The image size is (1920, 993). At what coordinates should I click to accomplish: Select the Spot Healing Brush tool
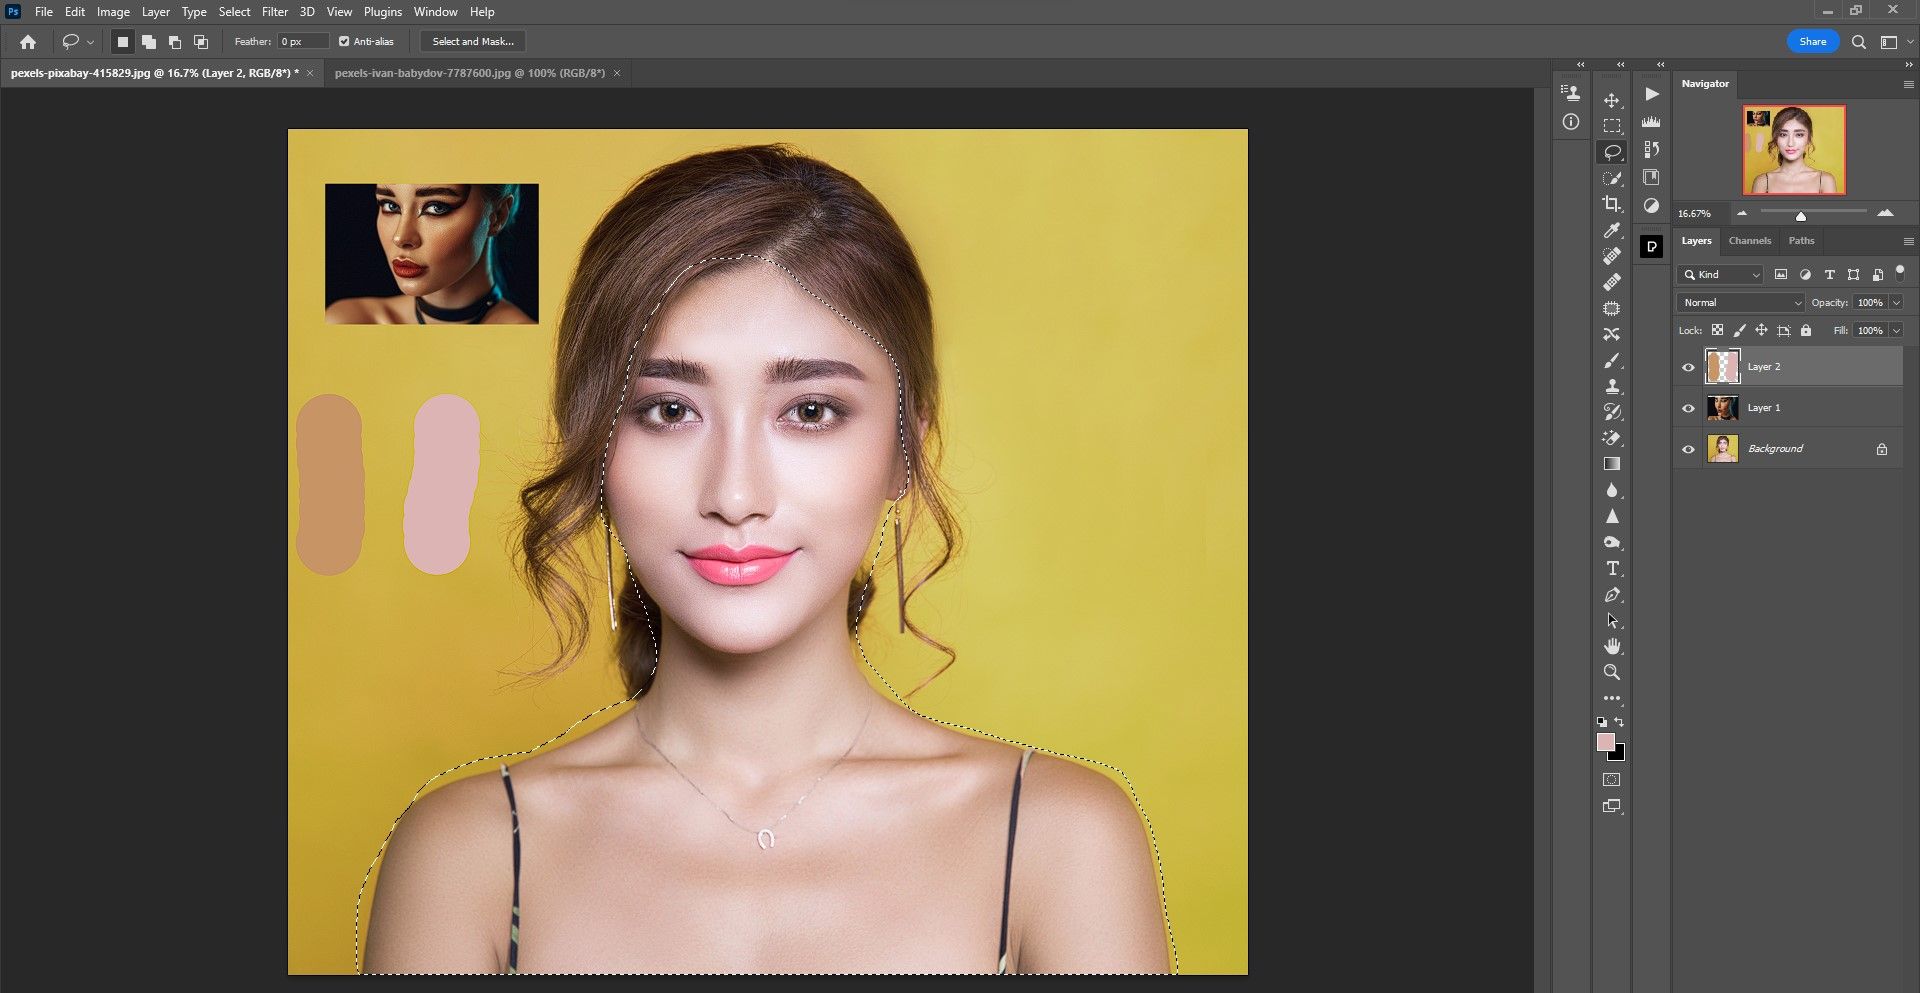(x=1611, y=256)
